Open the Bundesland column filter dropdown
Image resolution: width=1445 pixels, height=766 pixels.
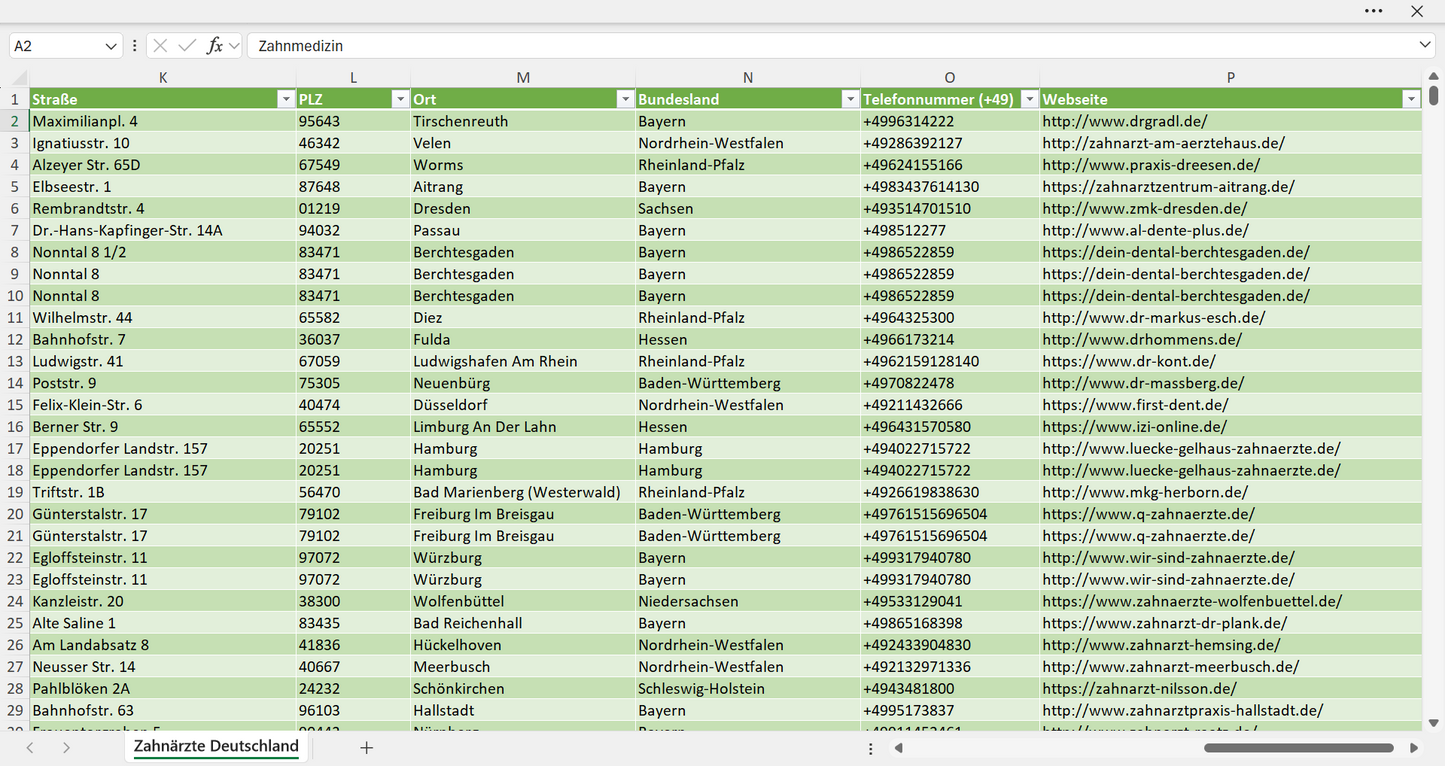850,99
